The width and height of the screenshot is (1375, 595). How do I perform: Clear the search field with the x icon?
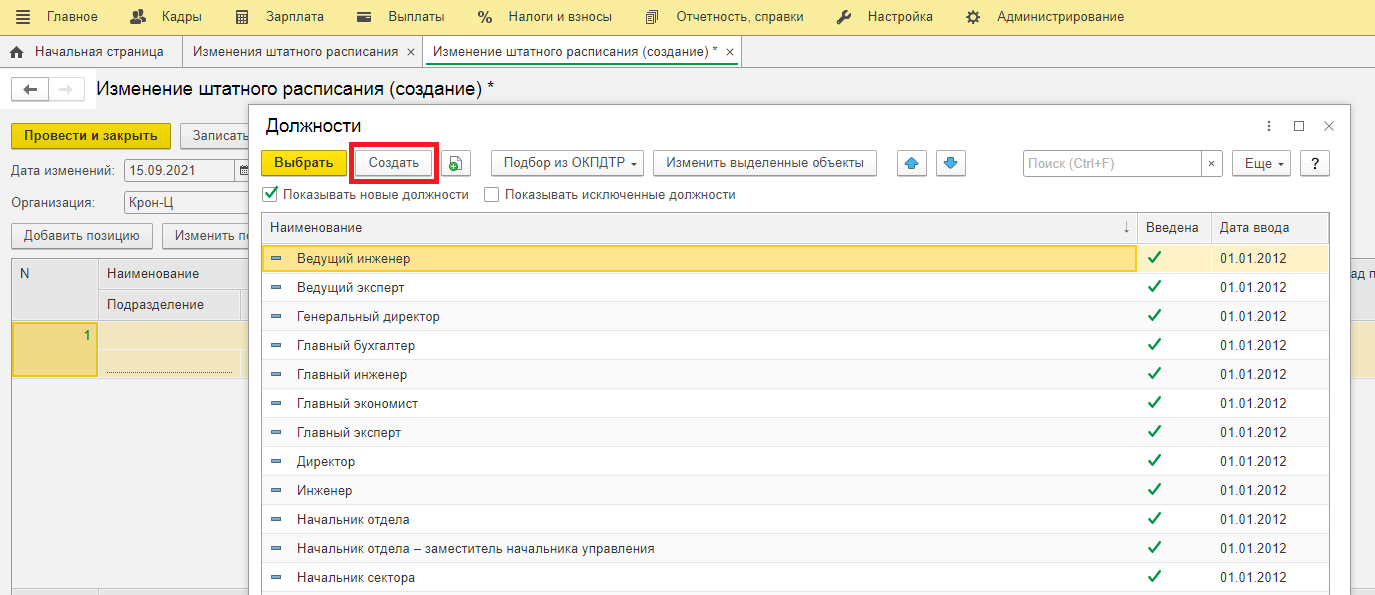(1211, 163)
